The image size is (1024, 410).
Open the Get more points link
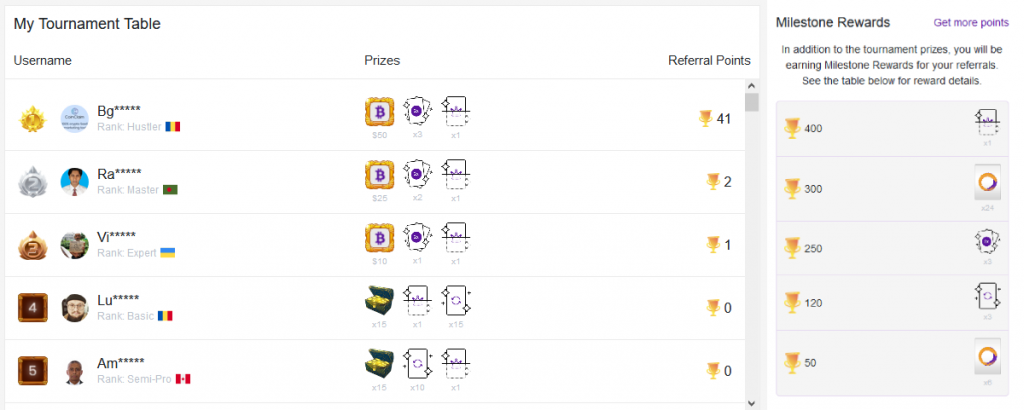[x=971, y=23]
